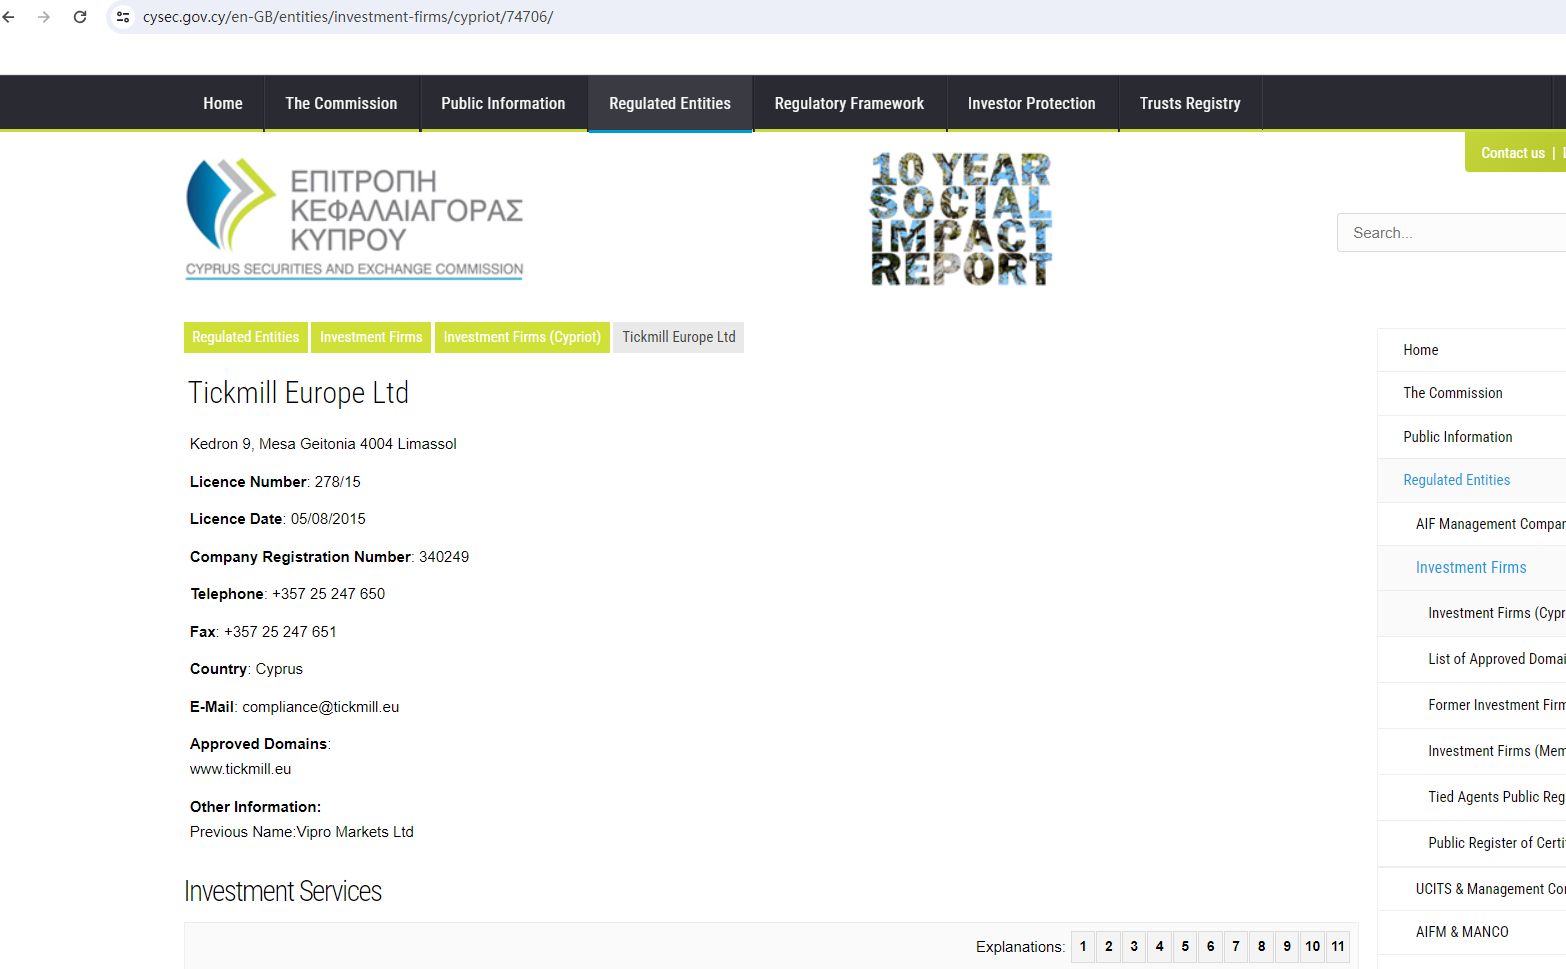Open Public Register of Certified Persons item
The width and height of the screenshot is (1566, 969).
(1472, 843)
